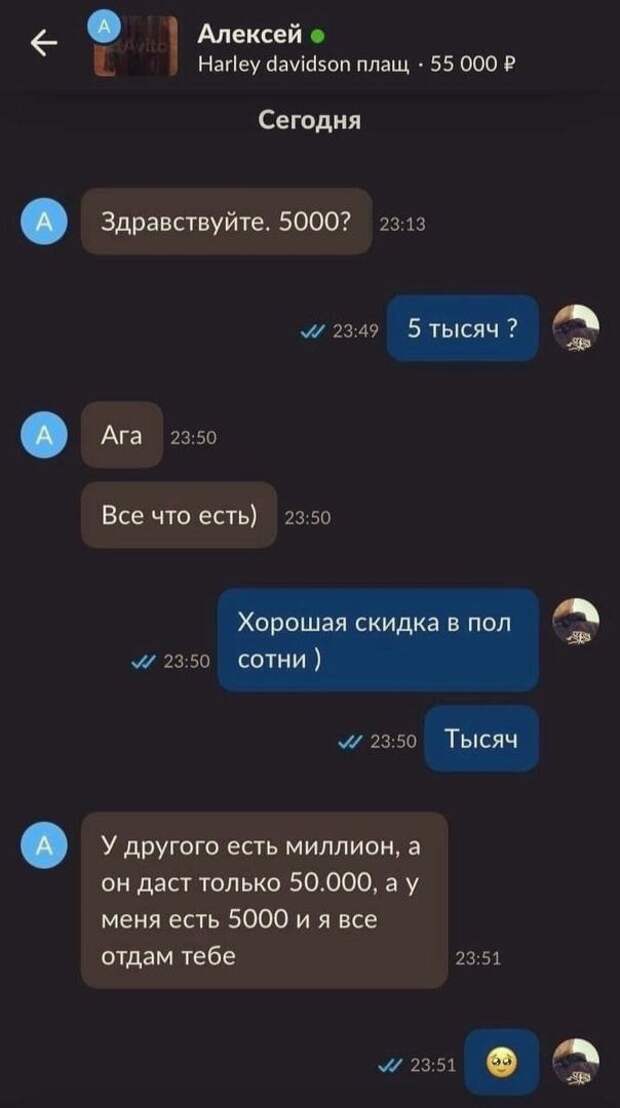
Task: Open Алексей's profile from the header name
Action: (250, 33)
